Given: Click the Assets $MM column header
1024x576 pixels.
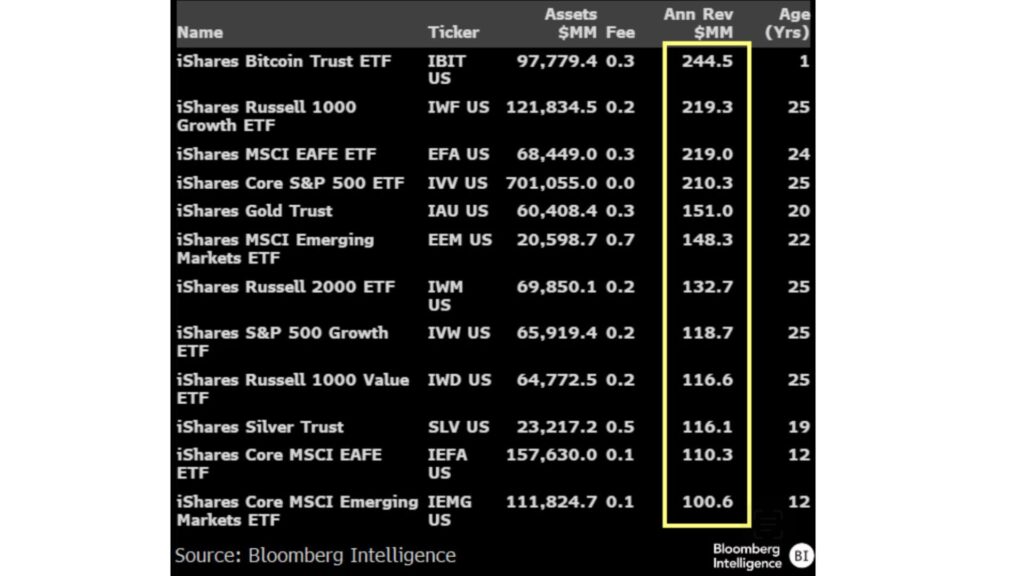Looking at the screenshot, I should [x=570, y=23].
